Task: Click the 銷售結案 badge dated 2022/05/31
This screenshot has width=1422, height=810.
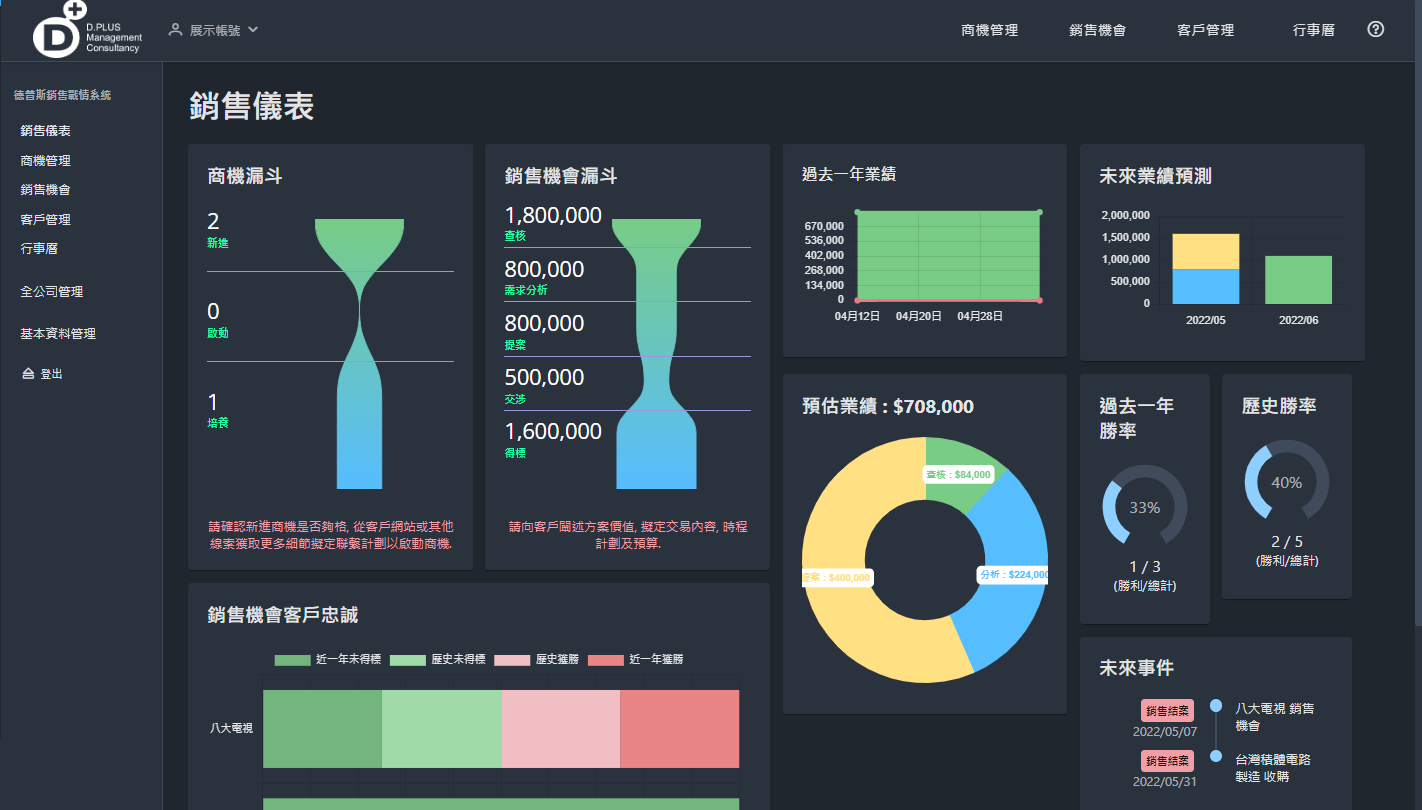Action: point(1167,760)
